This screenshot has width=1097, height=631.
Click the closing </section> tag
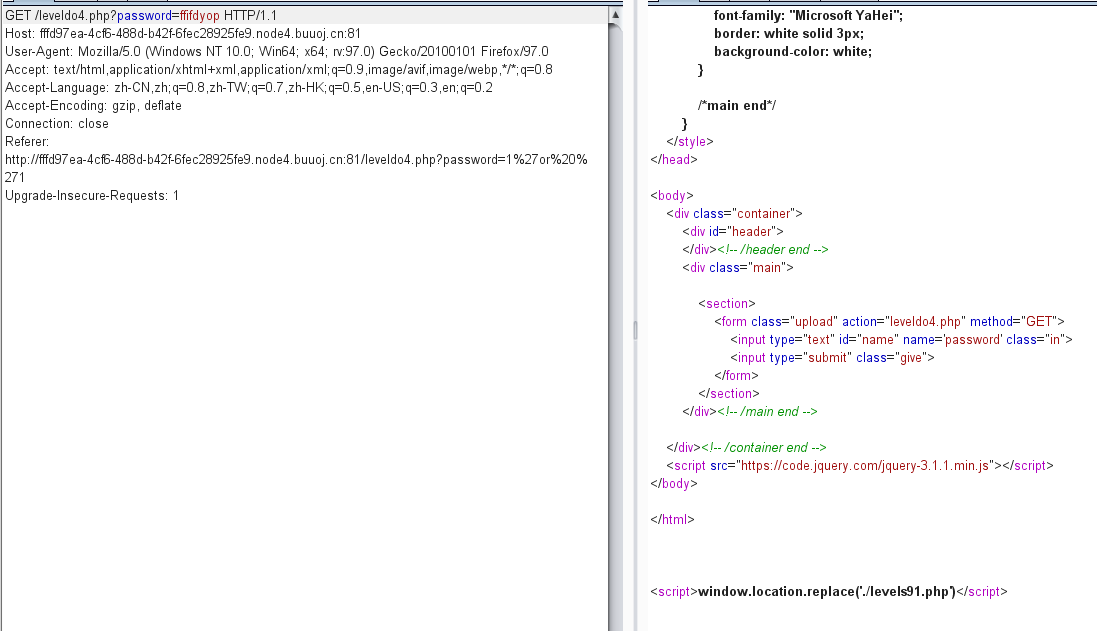pyautogui.click(x=728, y=394)
